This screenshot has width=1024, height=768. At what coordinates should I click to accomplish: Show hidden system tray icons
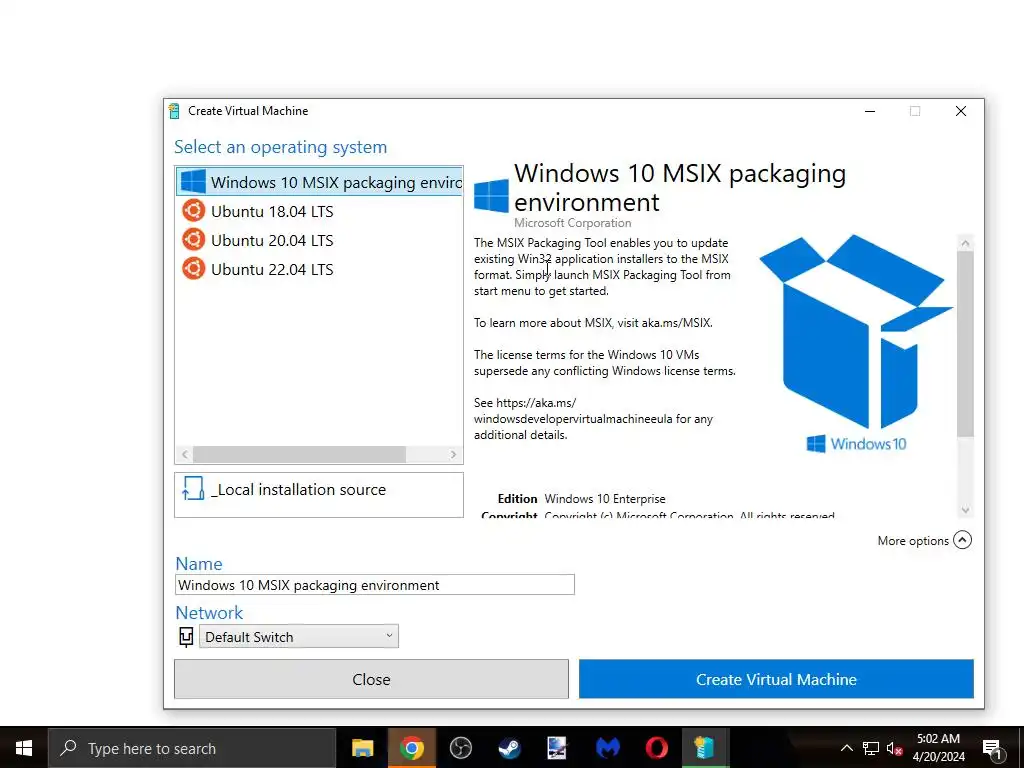(846, 748)
